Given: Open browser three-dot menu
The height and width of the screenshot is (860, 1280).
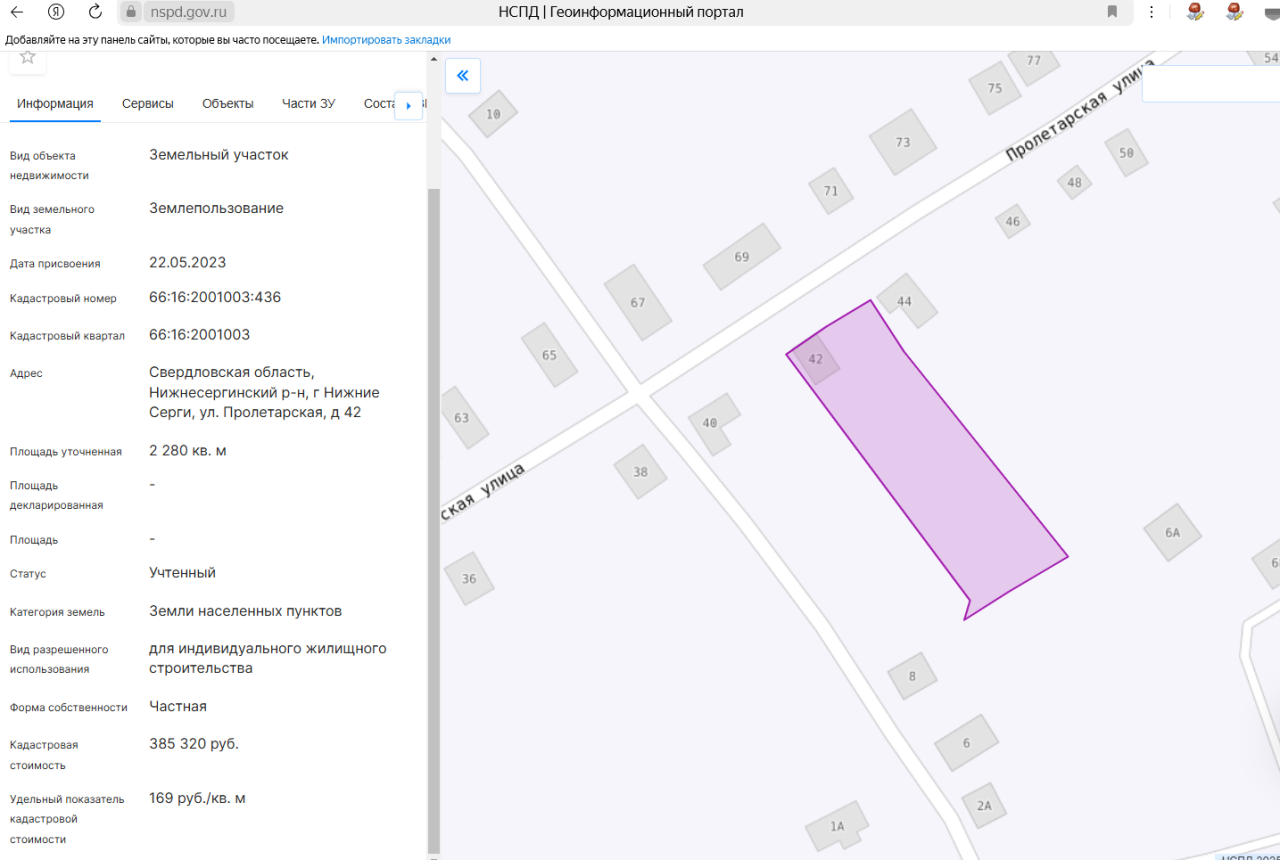Looking at the screenshot, I should pos(1151,12).
